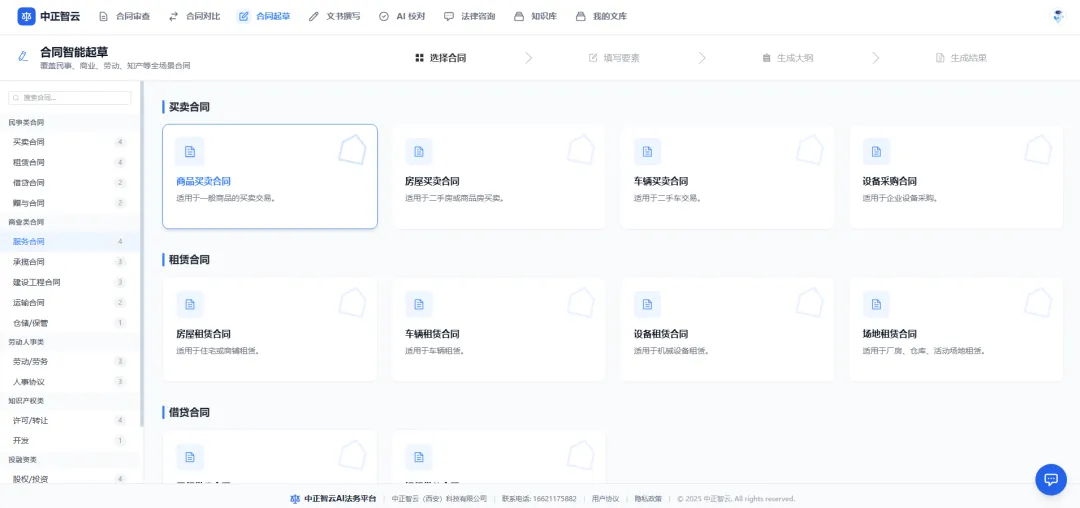Click the 场地租赁合同 document icon
Screen dimensions: 1080x508
click(x=876, y=304)
